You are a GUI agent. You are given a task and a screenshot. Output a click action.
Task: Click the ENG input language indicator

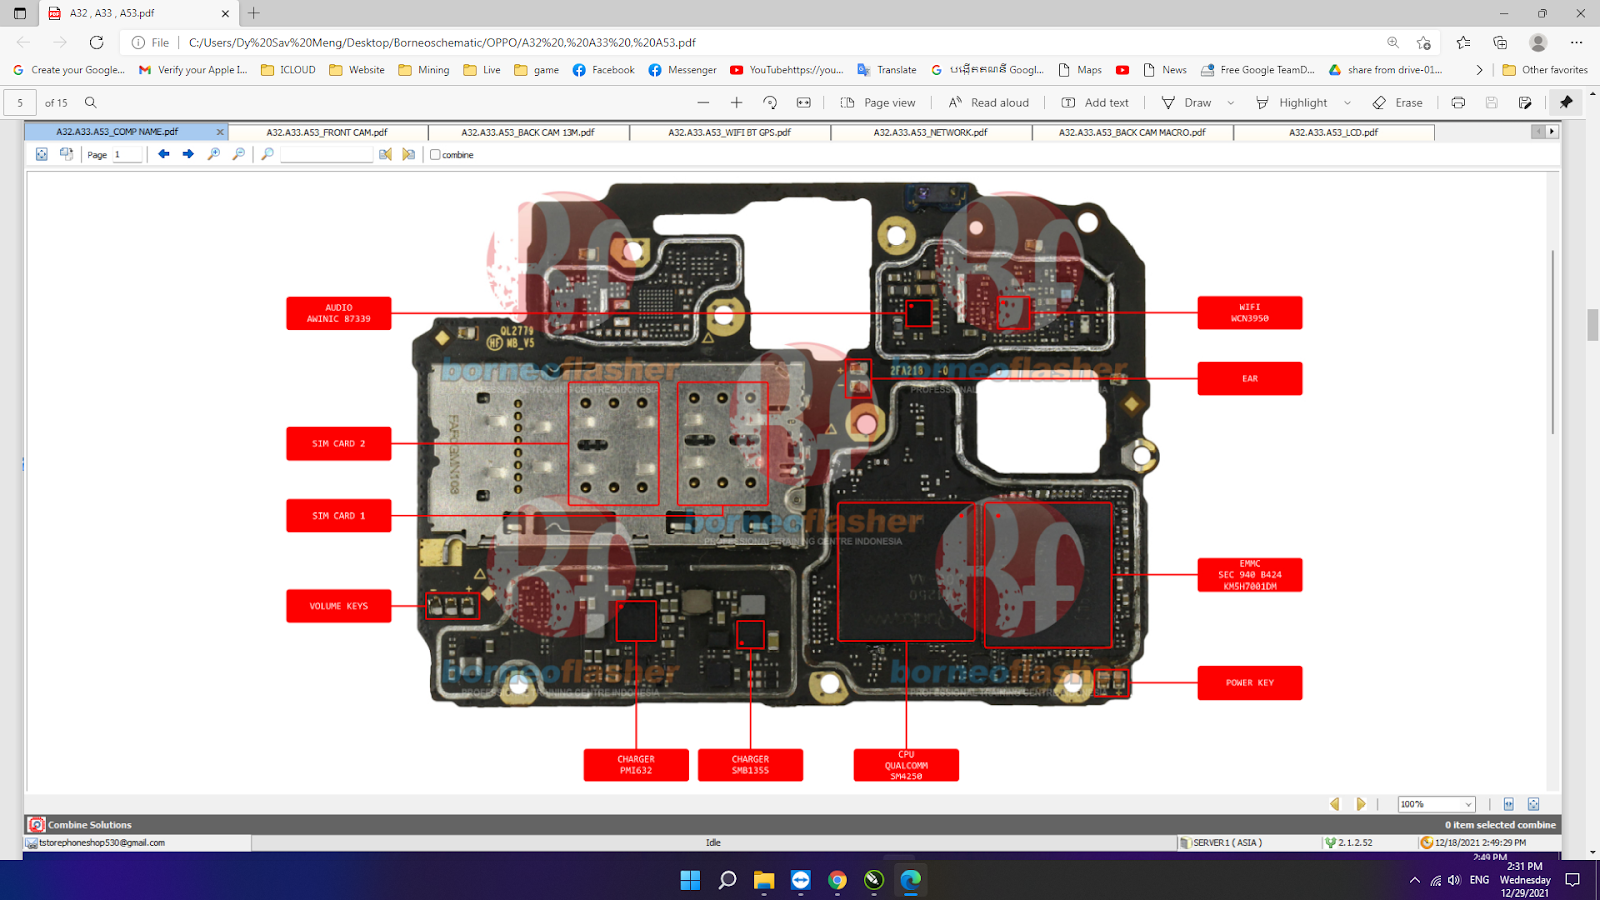(1479, 880)
